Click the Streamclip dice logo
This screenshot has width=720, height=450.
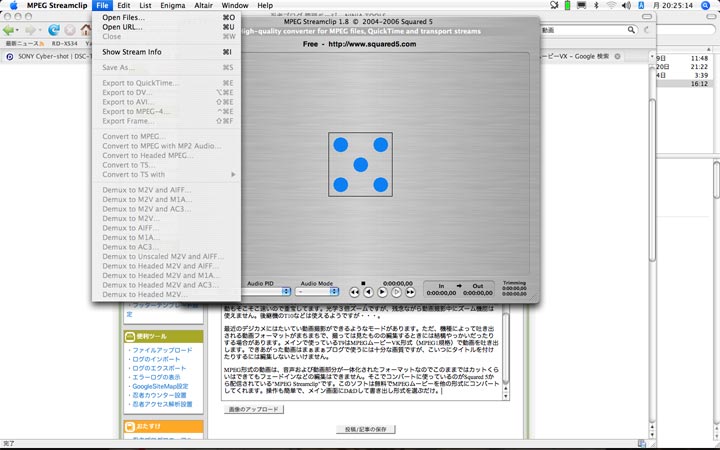point(360,164)
